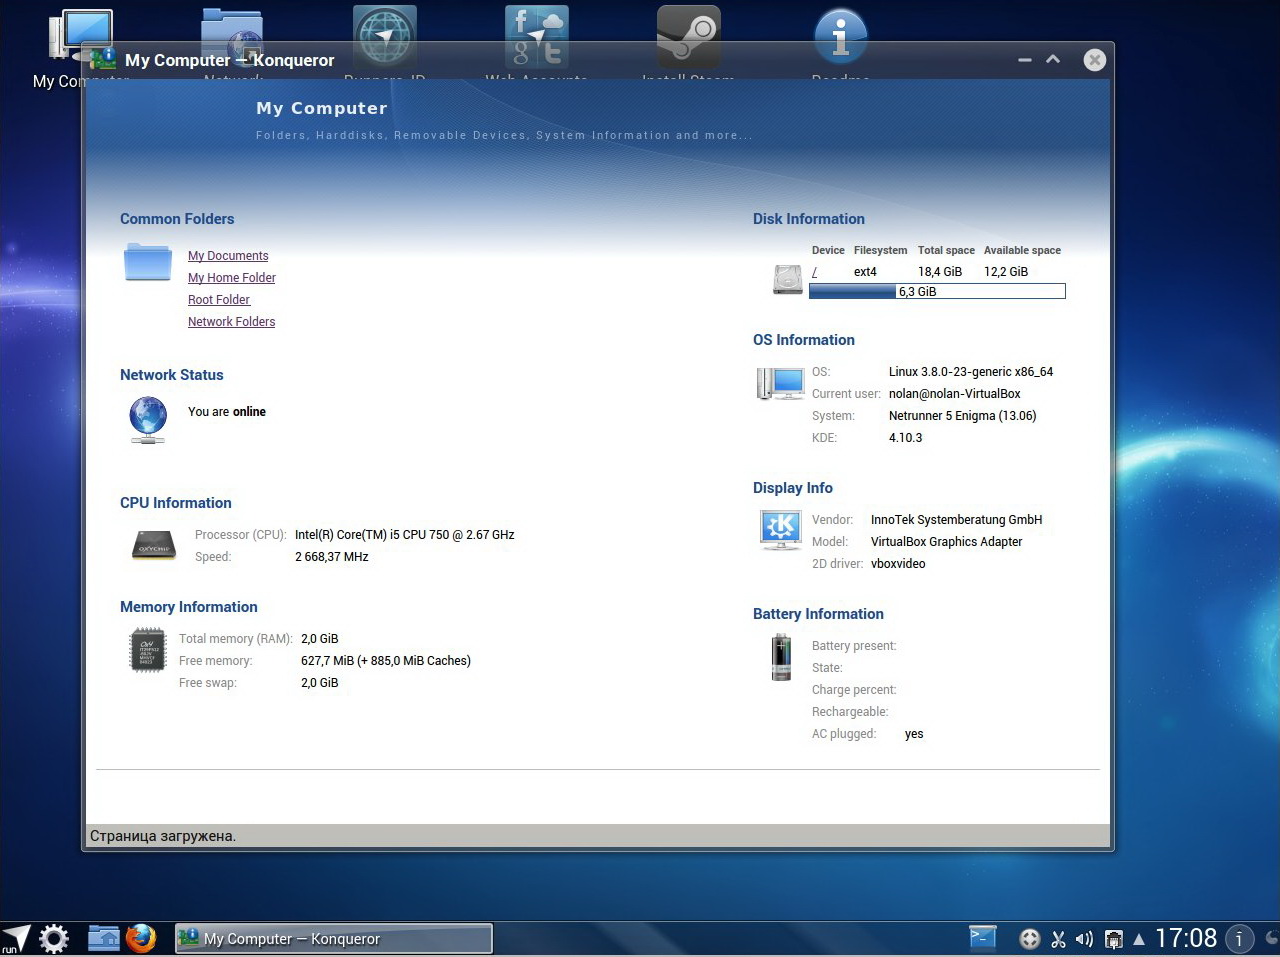Maximize the Konqueror window

coord(1053,59)
